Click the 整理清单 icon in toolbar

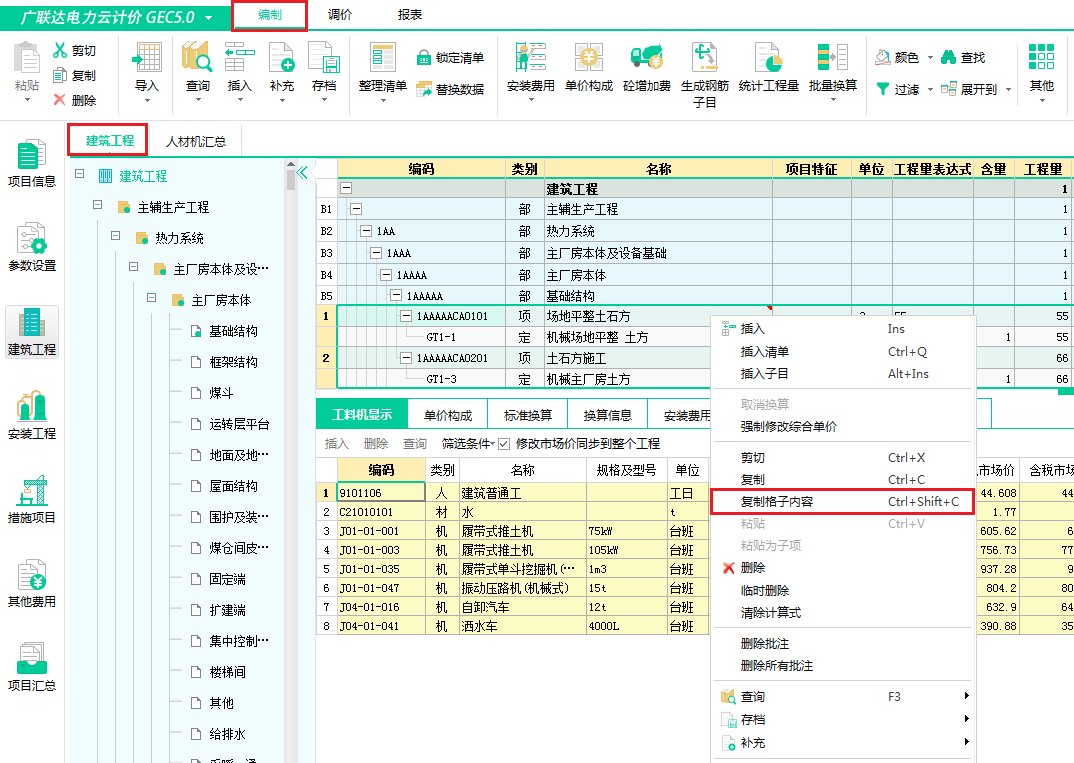382,58
